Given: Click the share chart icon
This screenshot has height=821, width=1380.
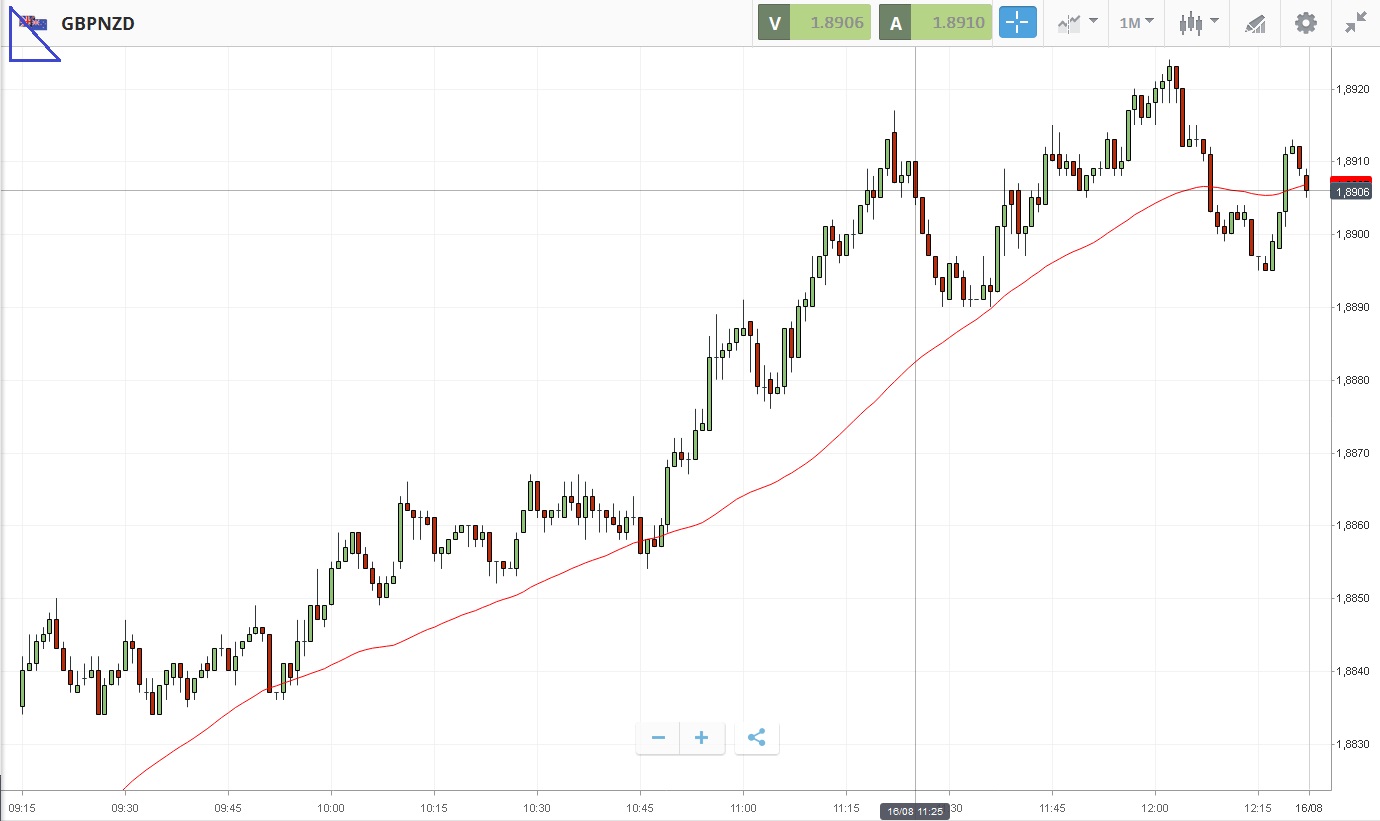Looking at the screenshot, I should click(x=757, y=739).
